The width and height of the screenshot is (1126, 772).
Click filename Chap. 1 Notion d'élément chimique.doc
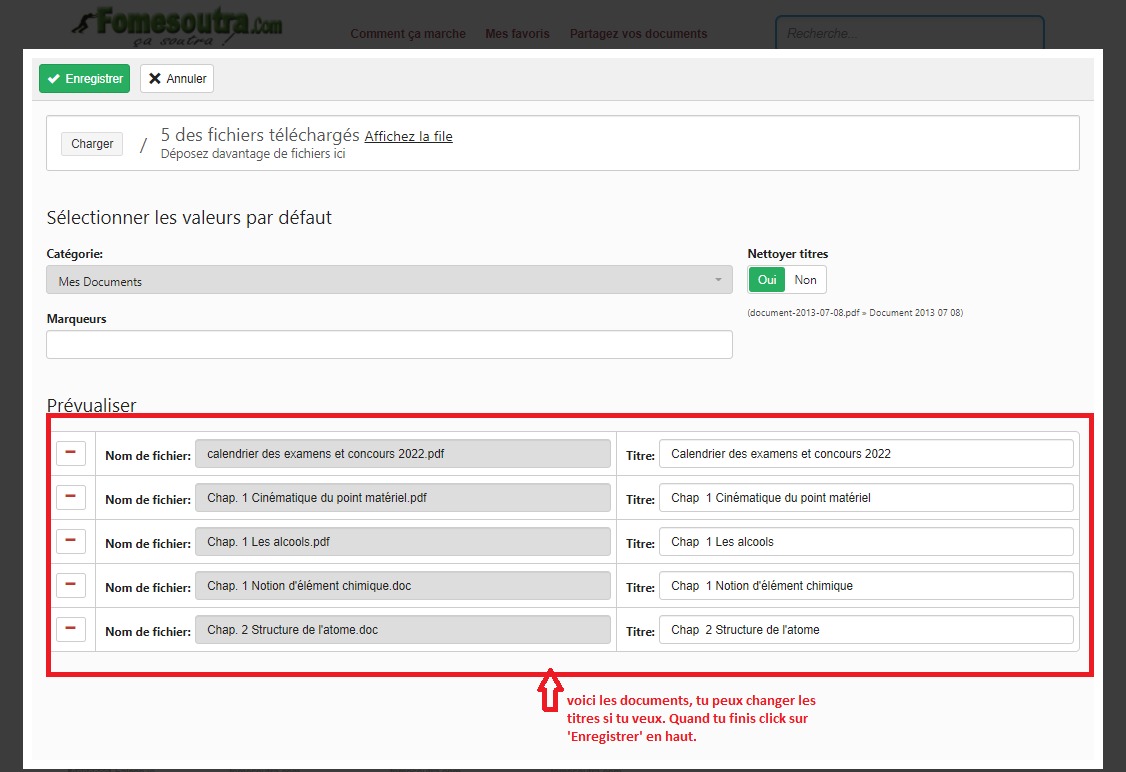coord(403,586)
